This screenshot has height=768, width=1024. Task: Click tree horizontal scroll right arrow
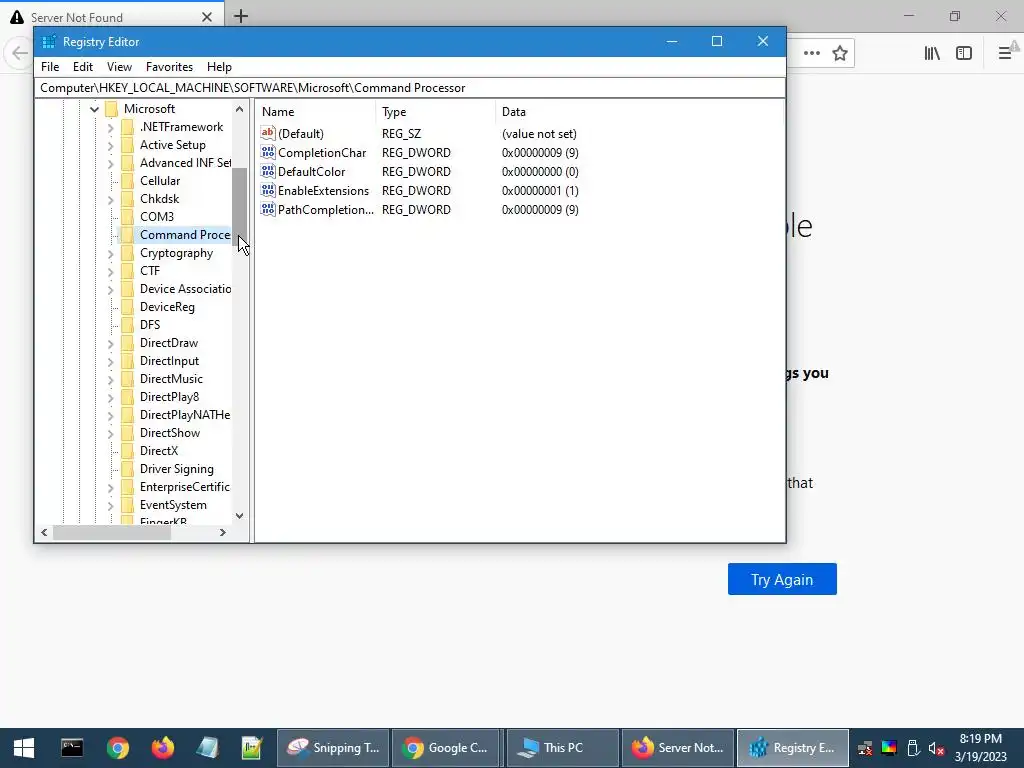click(223, 533)
